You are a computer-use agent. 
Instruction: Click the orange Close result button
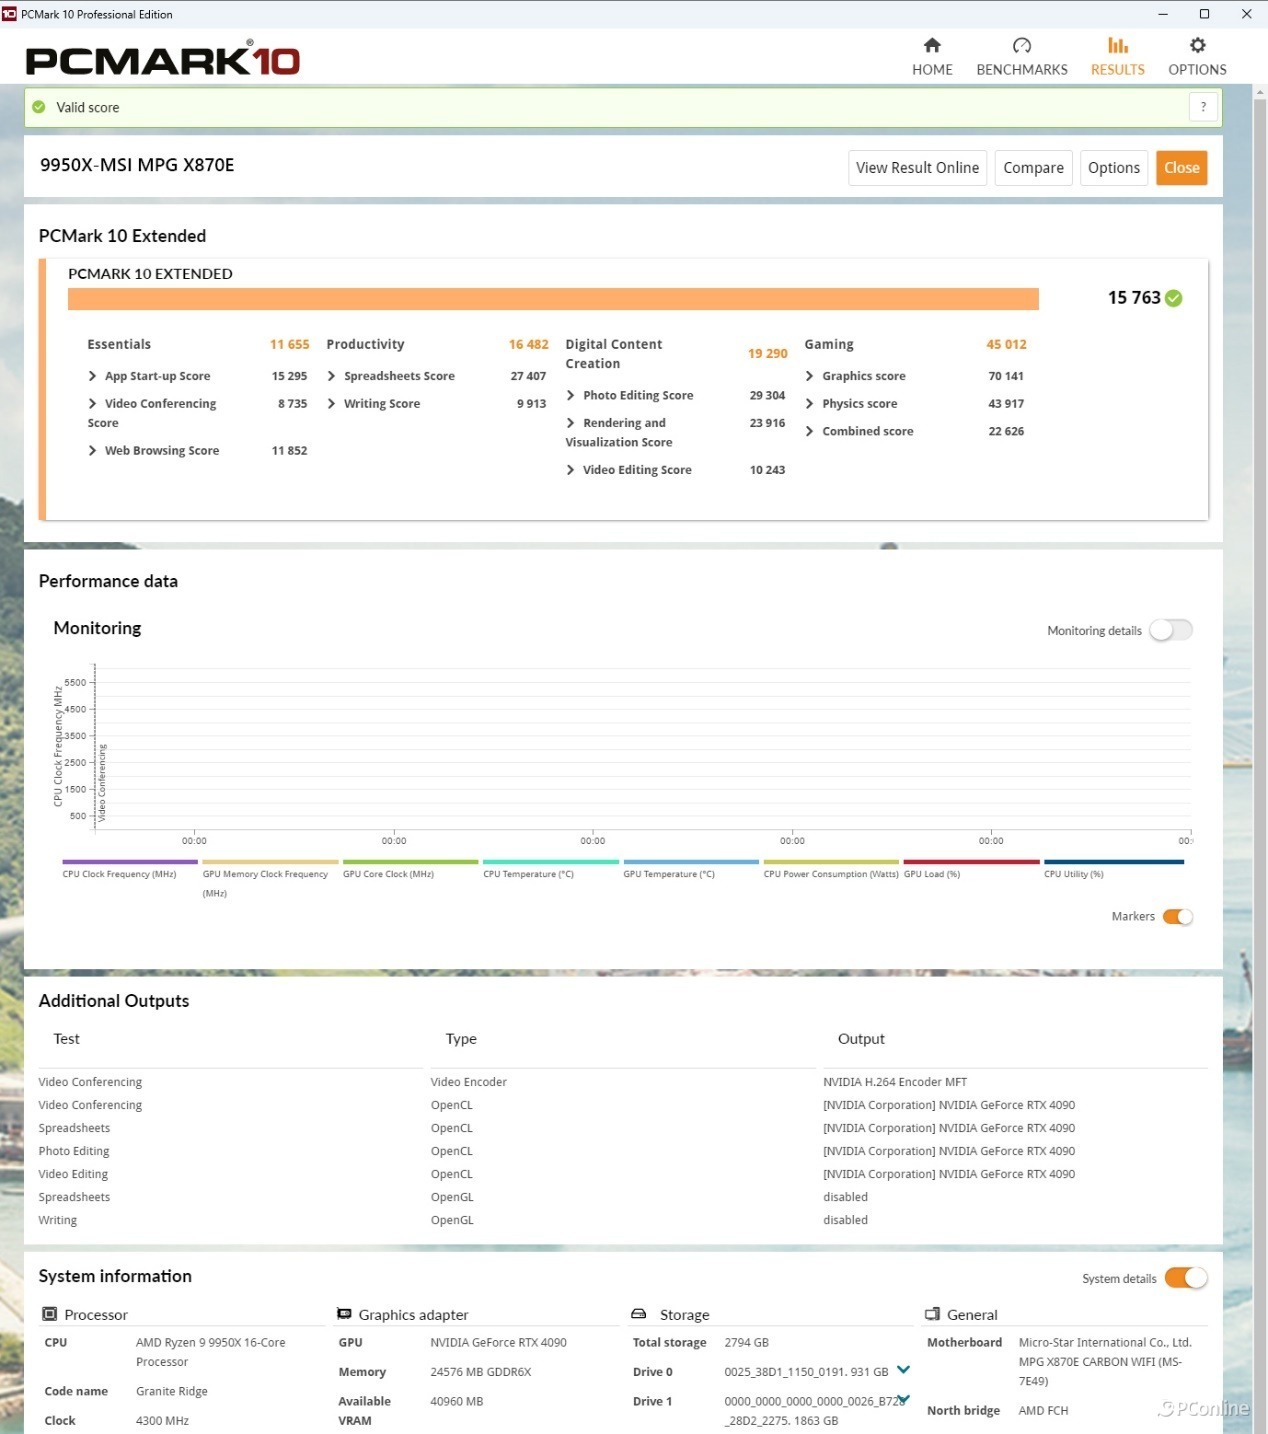[x=1181, y=168]
